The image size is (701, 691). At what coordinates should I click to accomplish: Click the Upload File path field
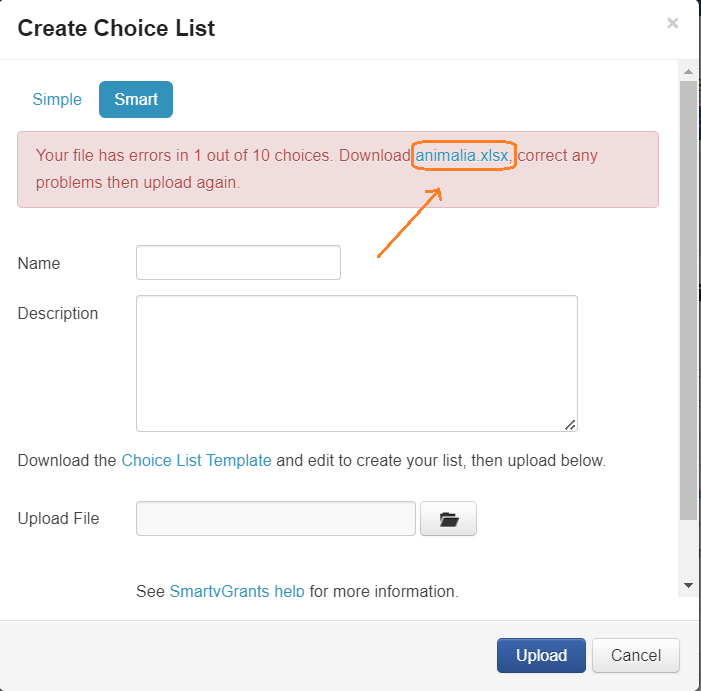coord(275,519)
